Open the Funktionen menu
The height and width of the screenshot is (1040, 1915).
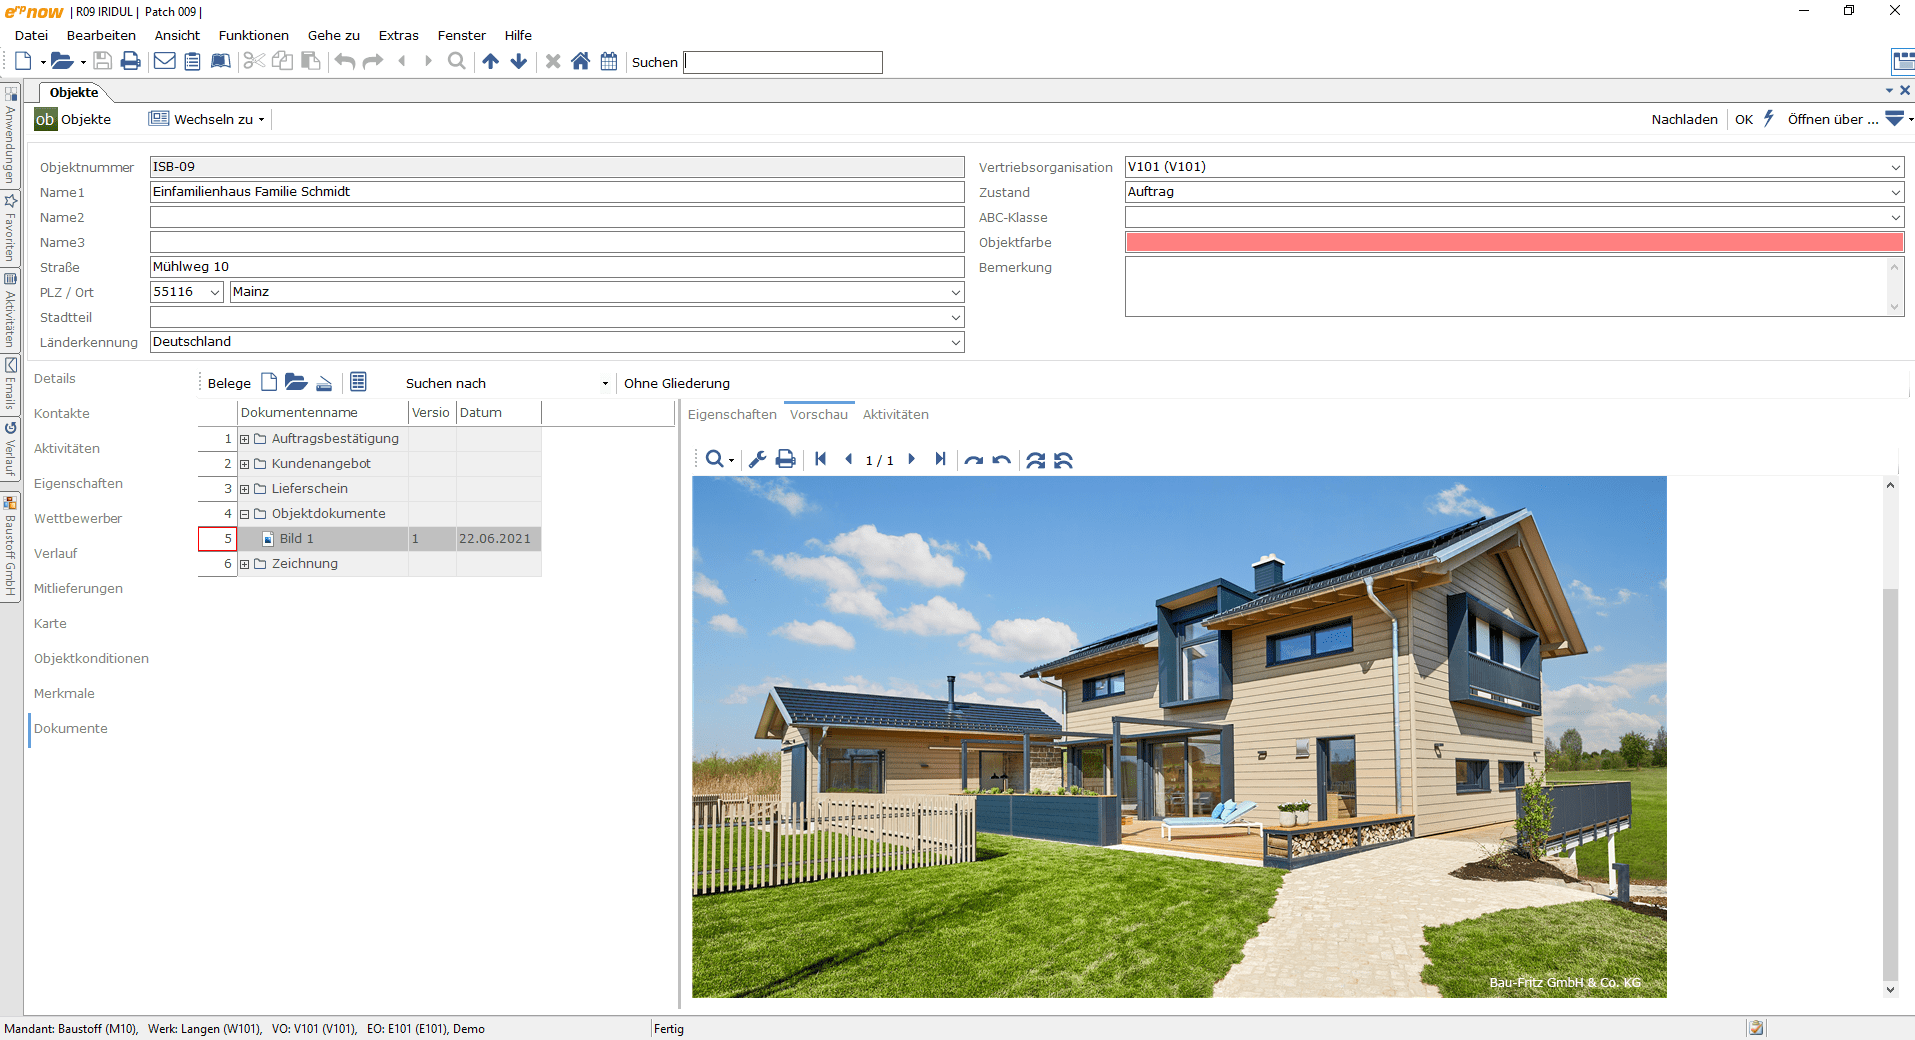pos(254,35)
